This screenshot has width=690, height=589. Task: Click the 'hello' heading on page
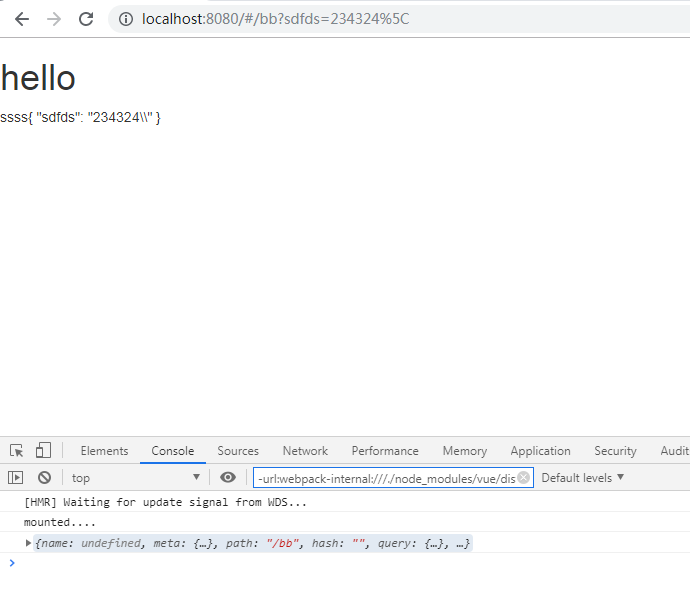pos(38,78)
